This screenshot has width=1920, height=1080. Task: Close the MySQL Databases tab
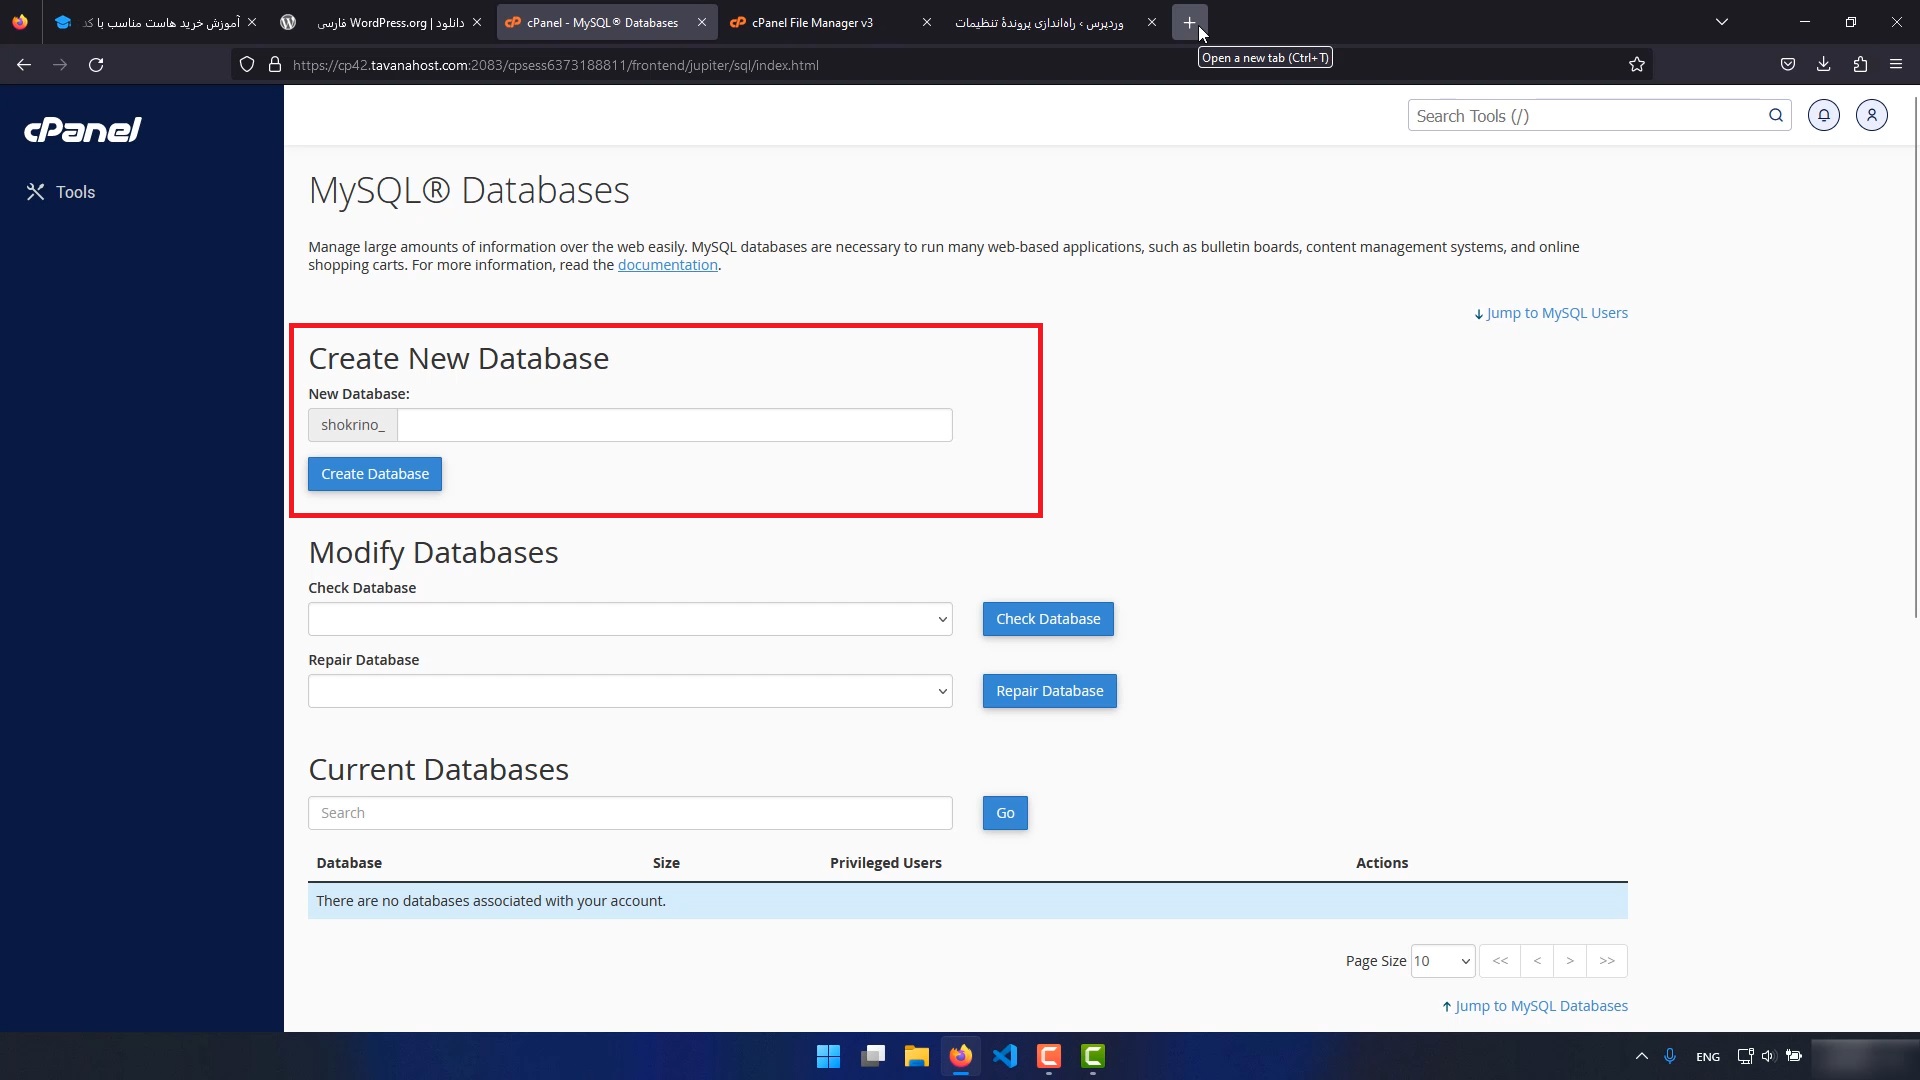coord(701,22)
